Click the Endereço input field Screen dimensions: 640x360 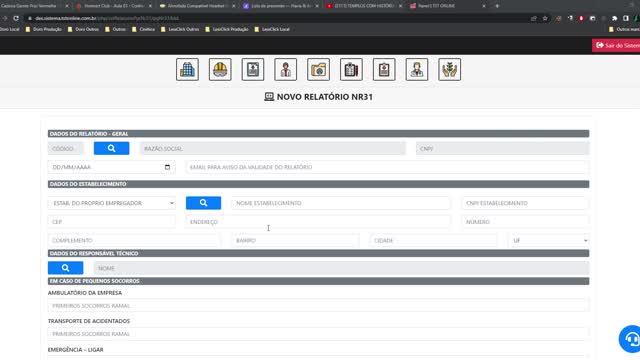click(x=318, y=222)
